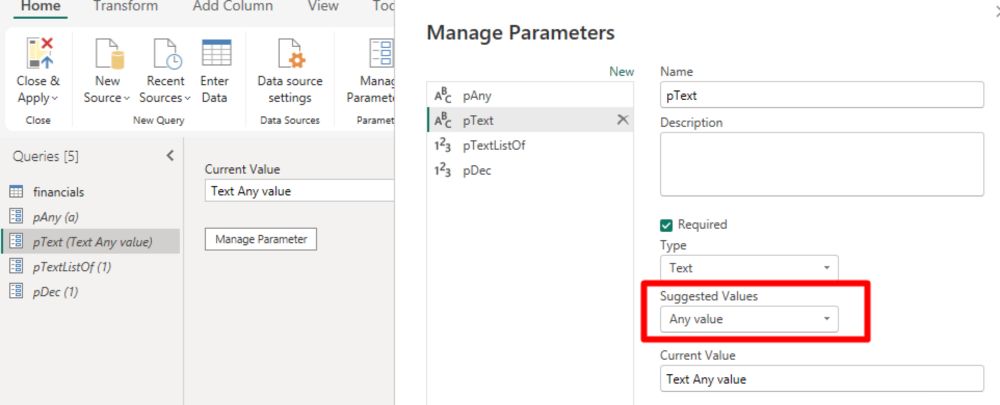Screen dimensions: 1000x405
Task: Toggle the Required checkbox
Action: coord(667,225)
